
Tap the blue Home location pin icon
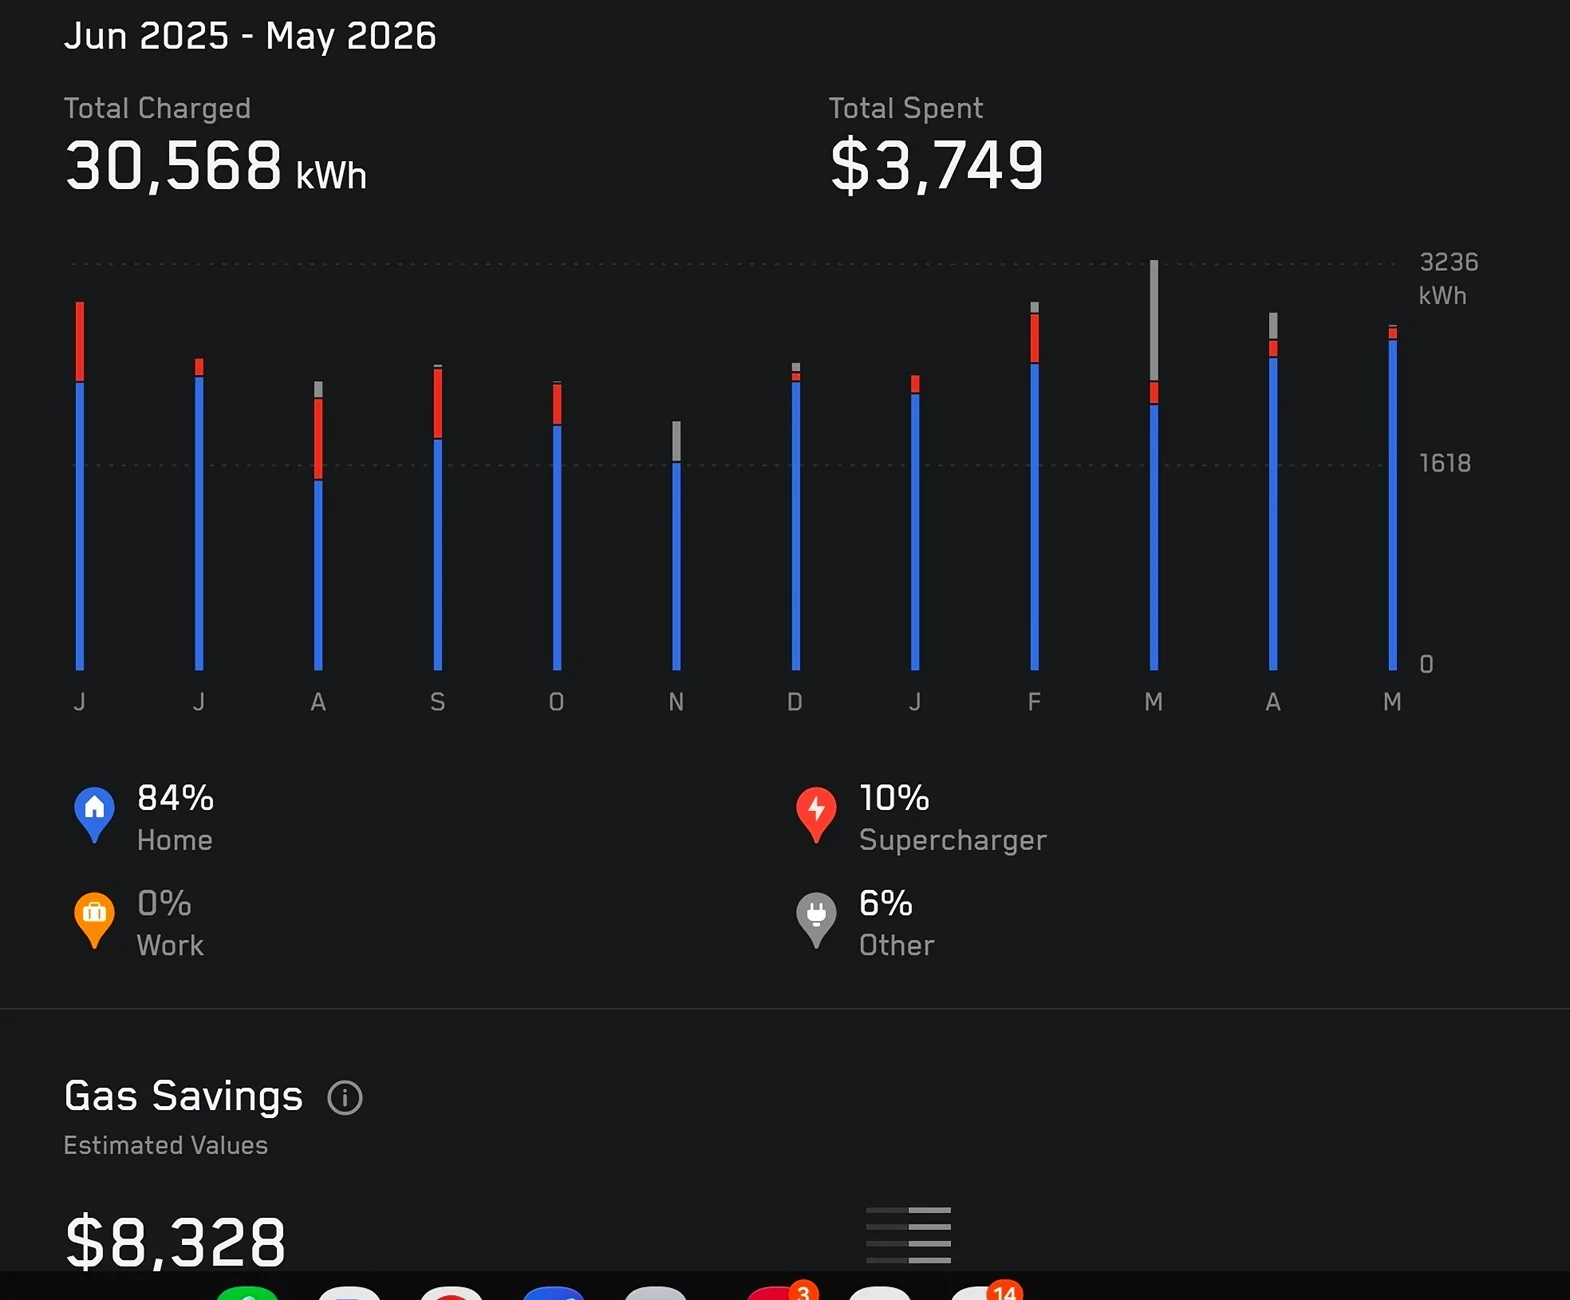tap(94, 815)
